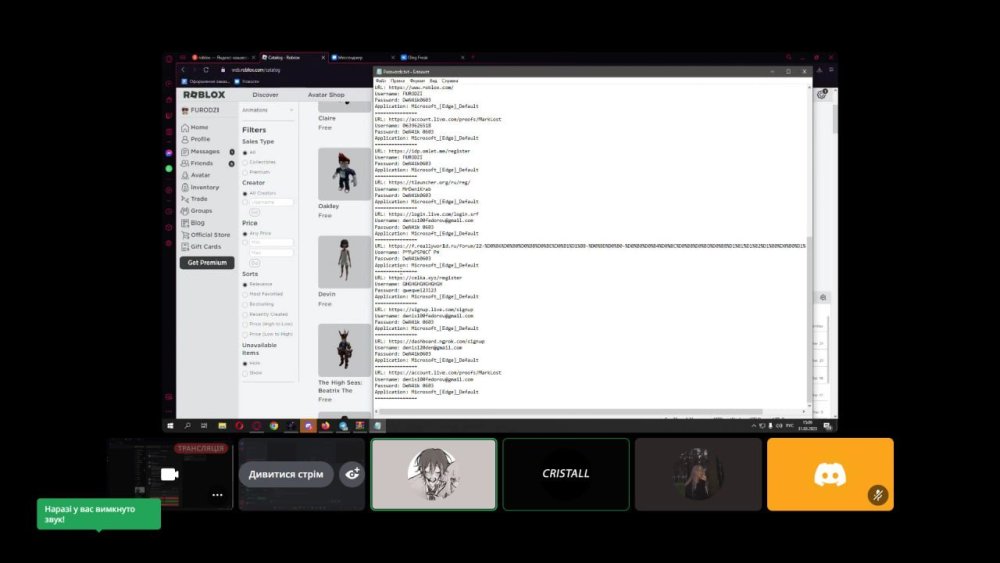Viewport: 1000px width, 563px height.
Task: Expand the system tray hidden icons chevron
Action: (754, 425)
